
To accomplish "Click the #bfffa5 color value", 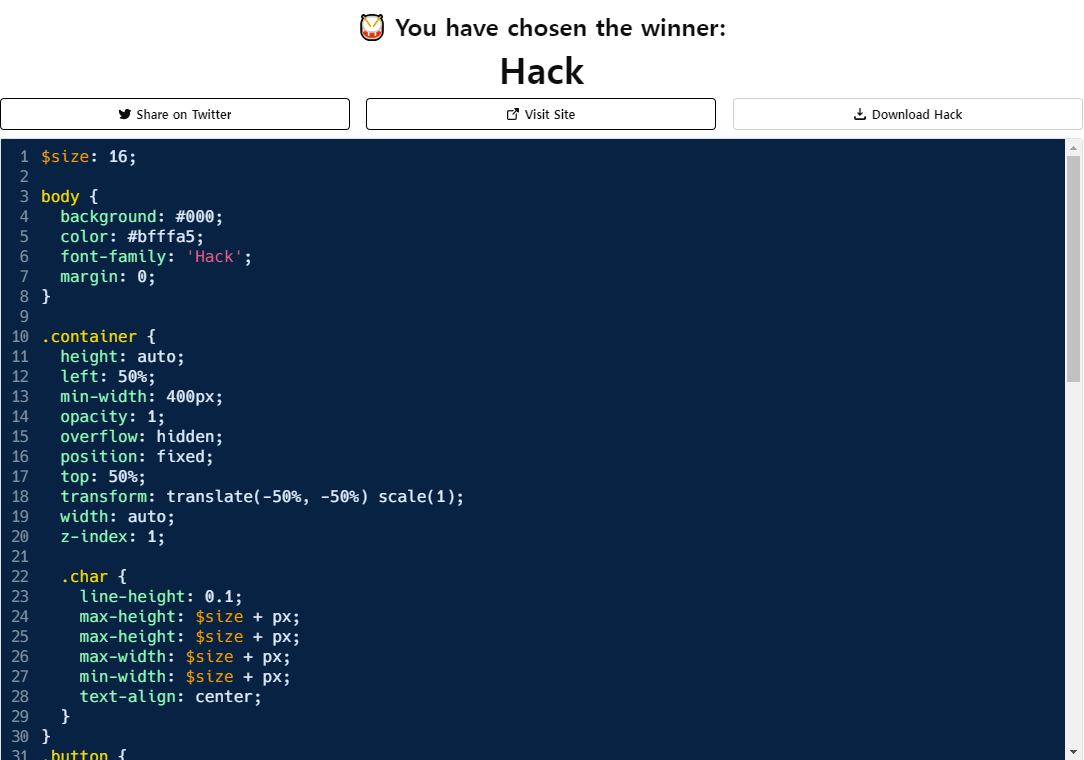I will [165, 237].
